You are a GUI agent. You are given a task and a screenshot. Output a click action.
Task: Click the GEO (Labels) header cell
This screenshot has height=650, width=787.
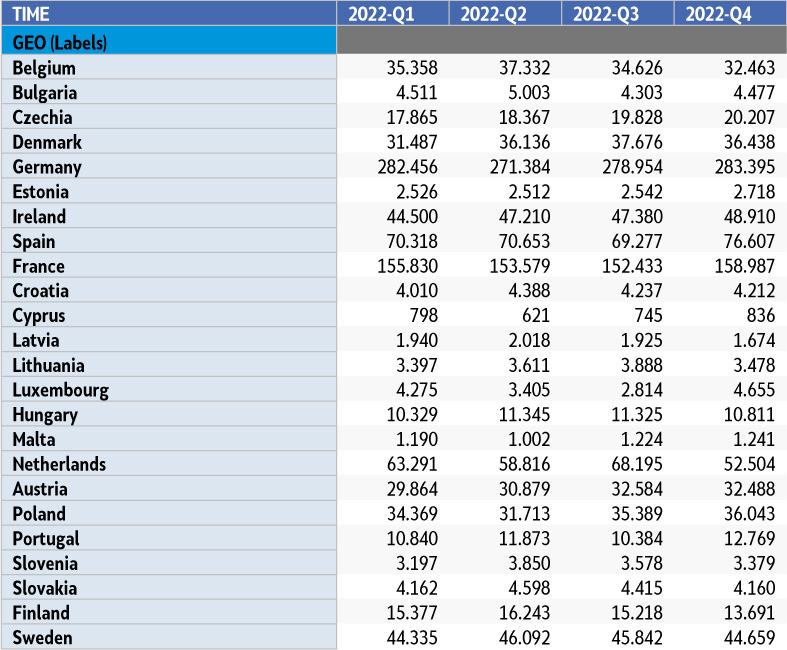168,42
